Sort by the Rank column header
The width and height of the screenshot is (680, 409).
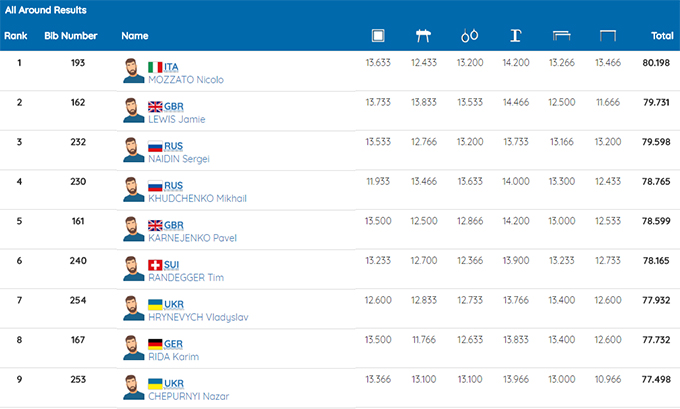coord(15,36)
